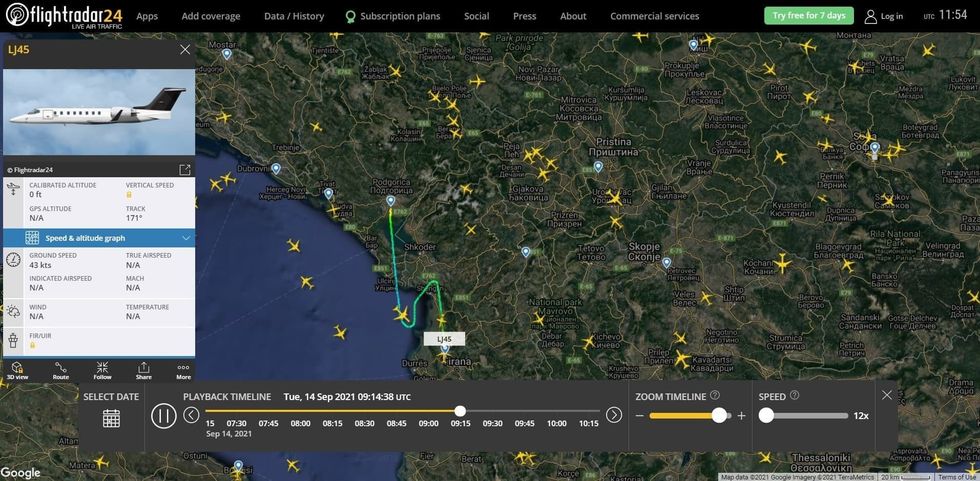Click the playback Speed slider handle
980x481 pixels.
coord(766,416)
